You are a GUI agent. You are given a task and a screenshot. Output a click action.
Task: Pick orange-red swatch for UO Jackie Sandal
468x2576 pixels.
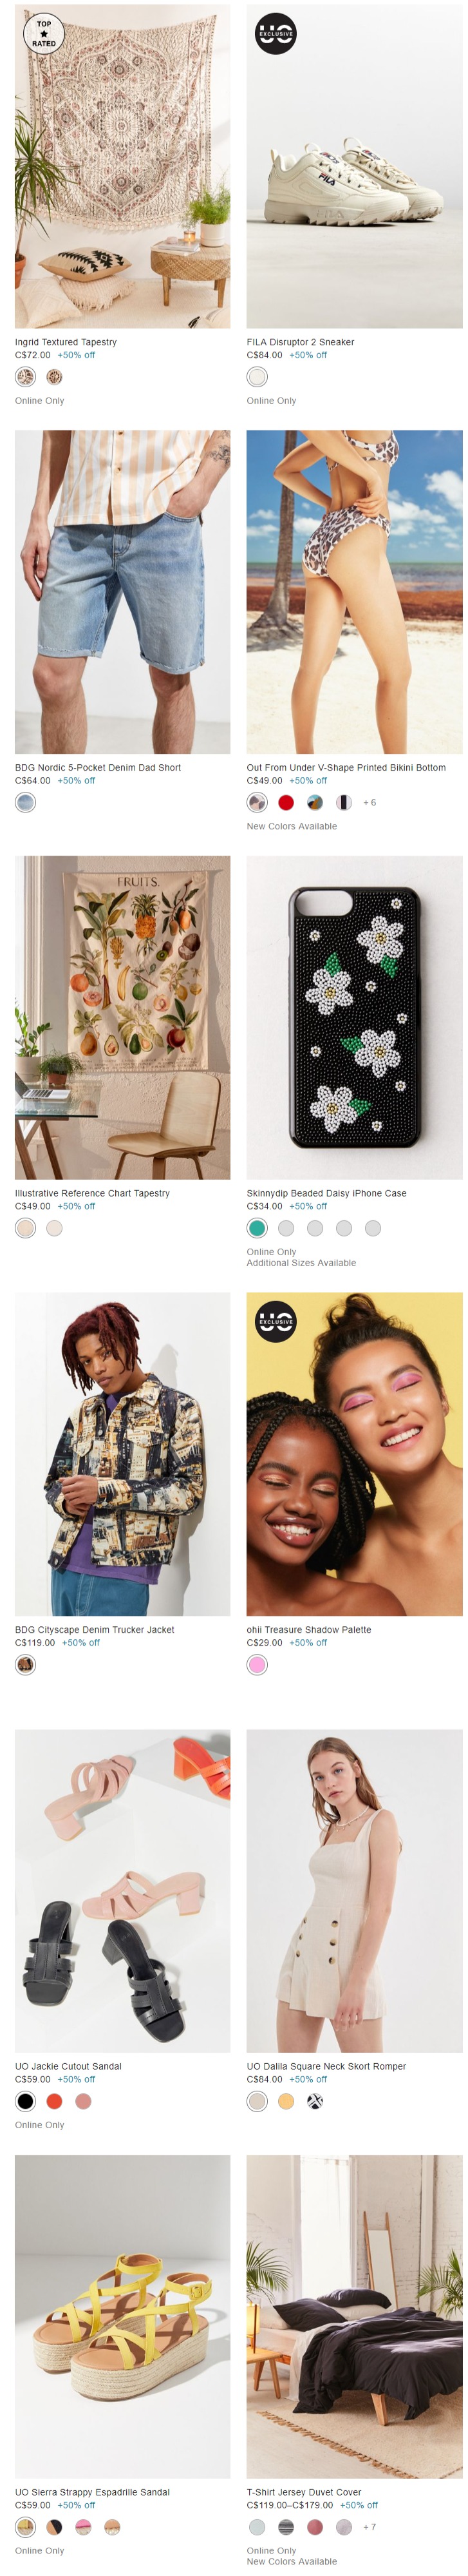point(54,2101)
